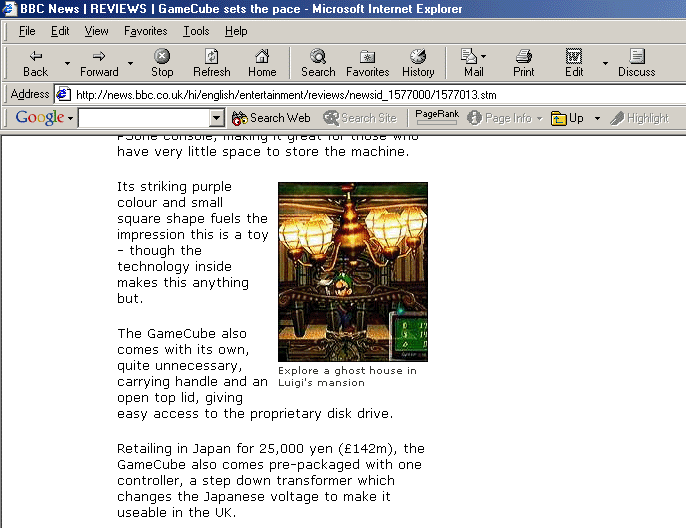686x528 pixels.
Task: Click into the Google toolbar search field
Action: click(x=144, y=118)
